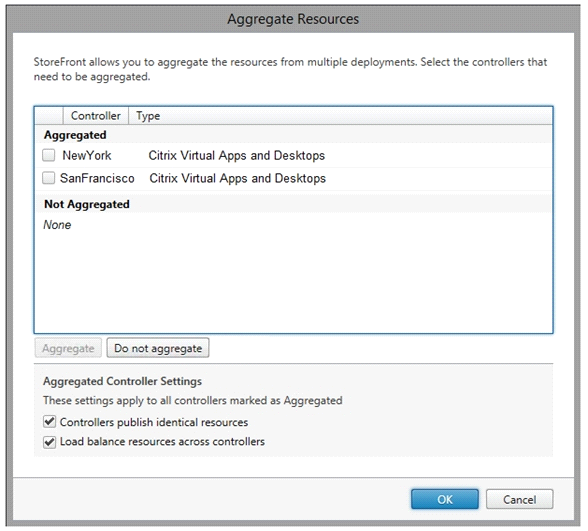Screen dimensions: 588x531
Task: Click NewYork's Citrix Virtual Apps and Desktops type
Action: pos(237,155)
